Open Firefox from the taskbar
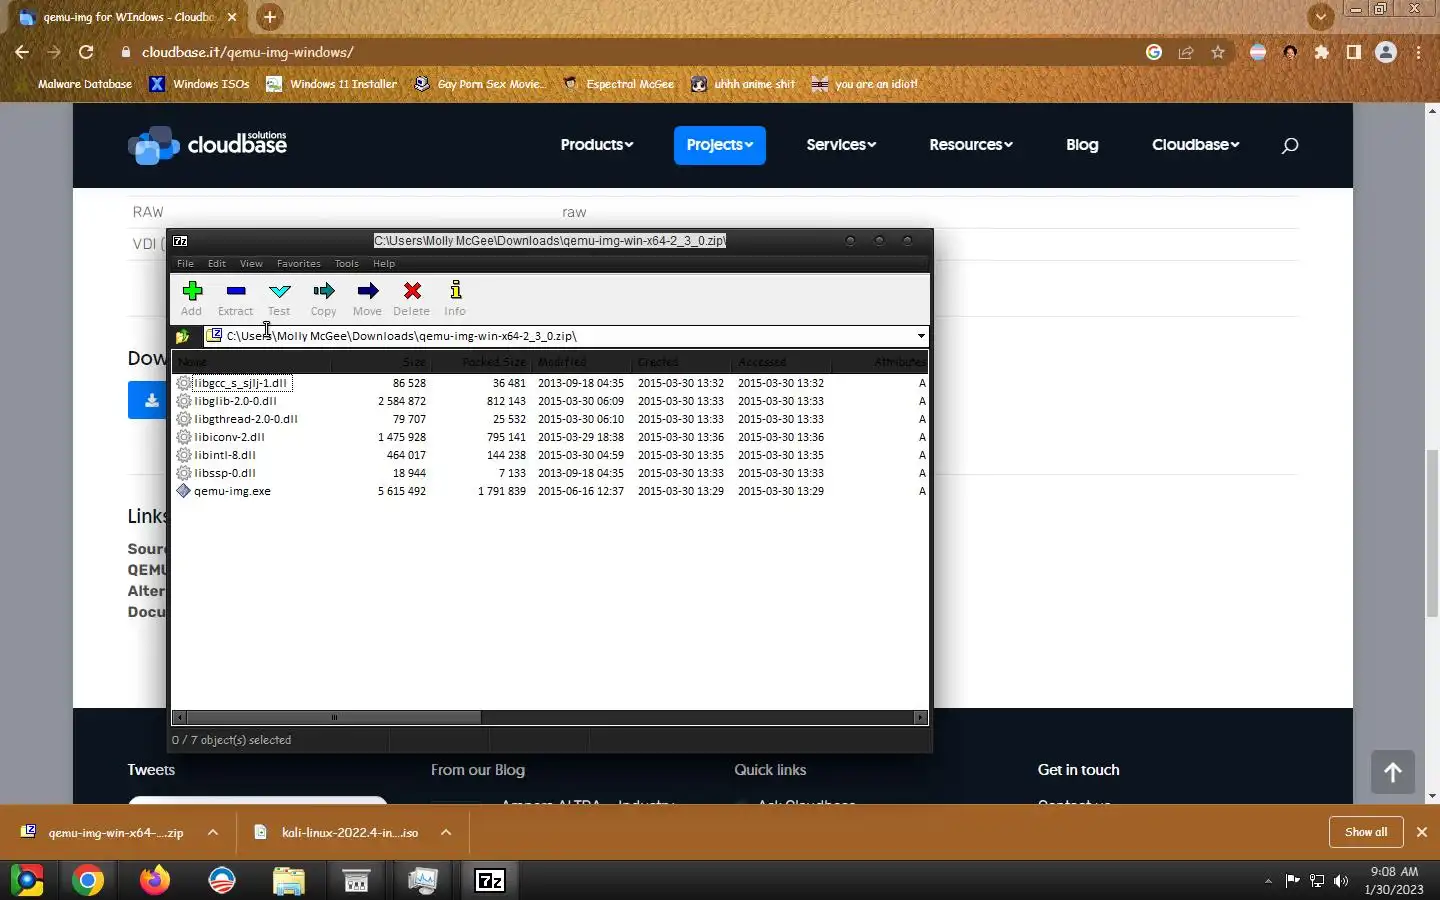The width and height of the screenshot is (1440, 900). (155, 881)
